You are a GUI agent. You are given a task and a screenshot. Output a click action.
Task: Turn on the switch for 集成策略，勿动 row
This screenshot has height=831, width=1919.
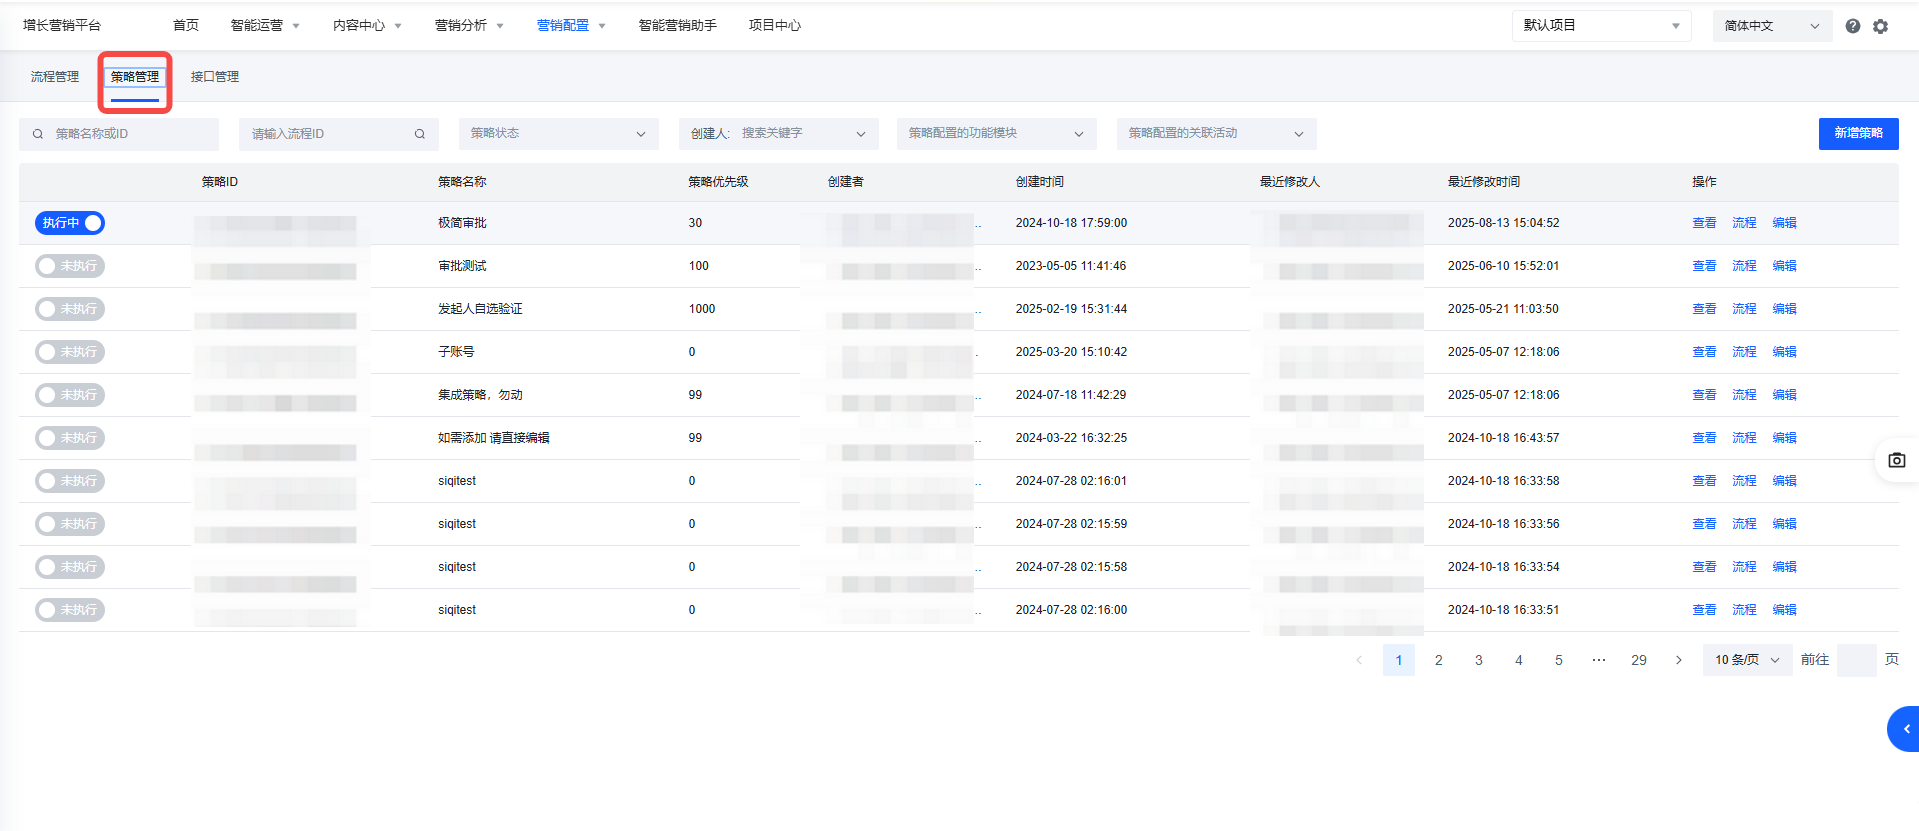click(x=70, y=395)
